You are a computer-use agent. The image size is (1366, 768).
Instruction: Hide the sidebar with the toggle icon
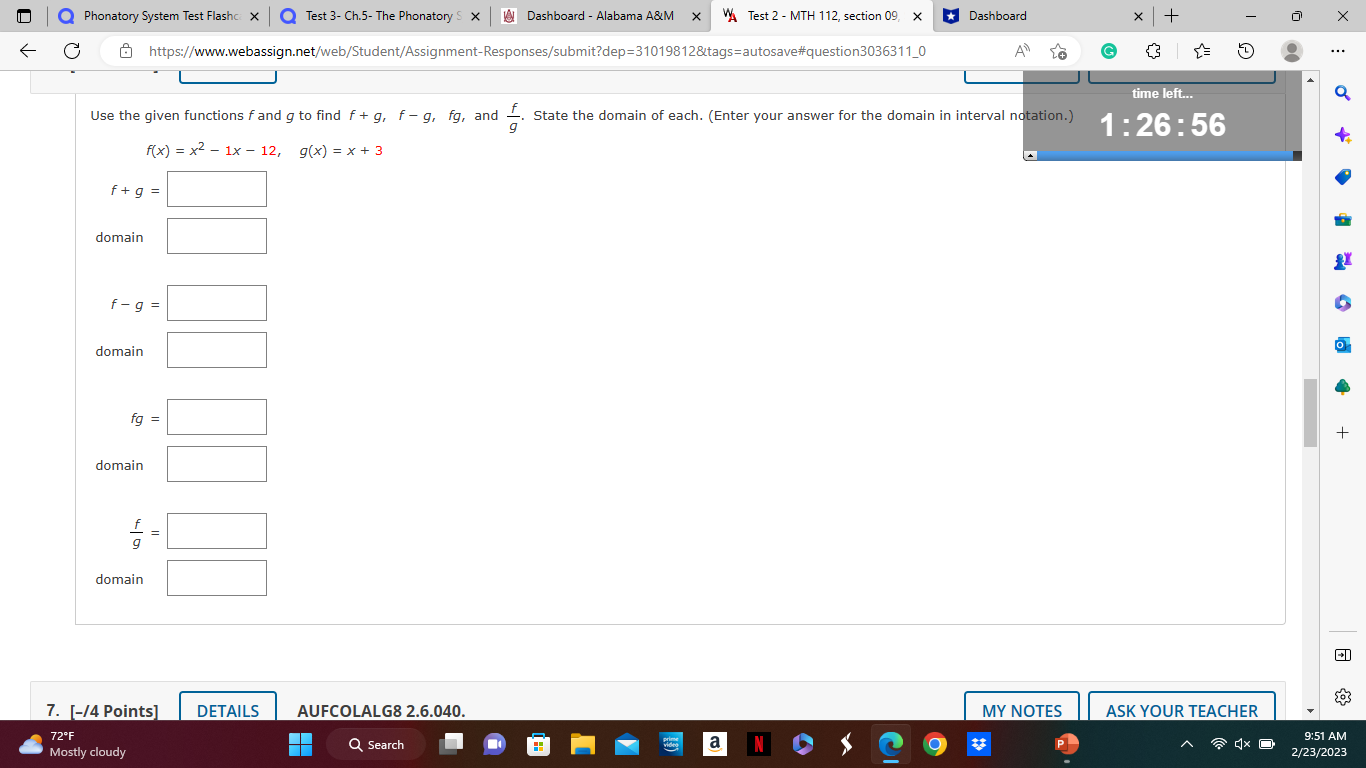pos(1342,654)
